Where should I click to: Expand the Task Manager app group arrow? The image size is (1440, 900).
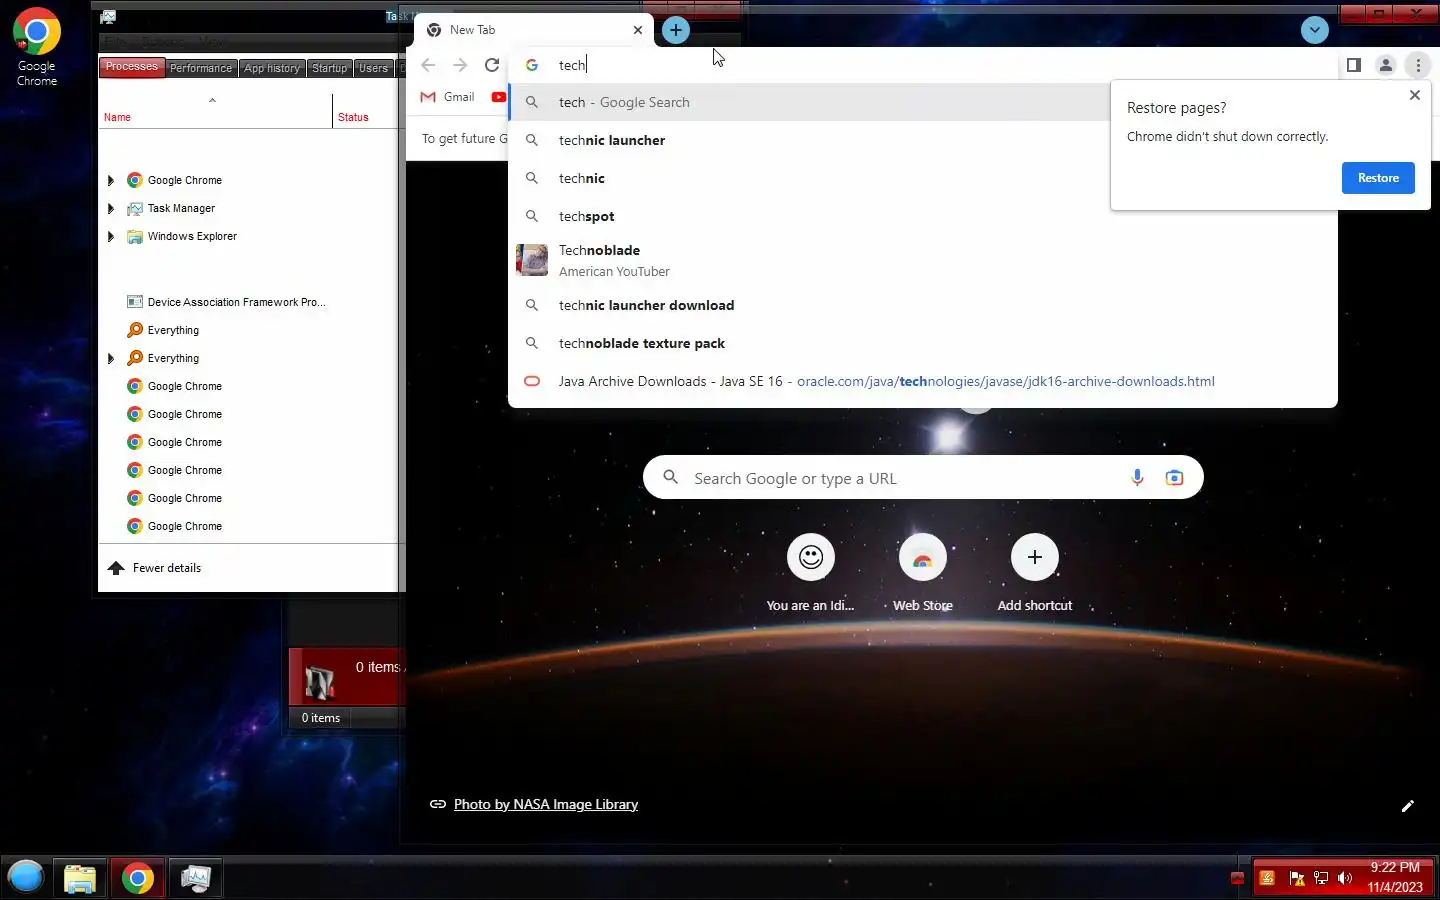click(x=111, y=208)
